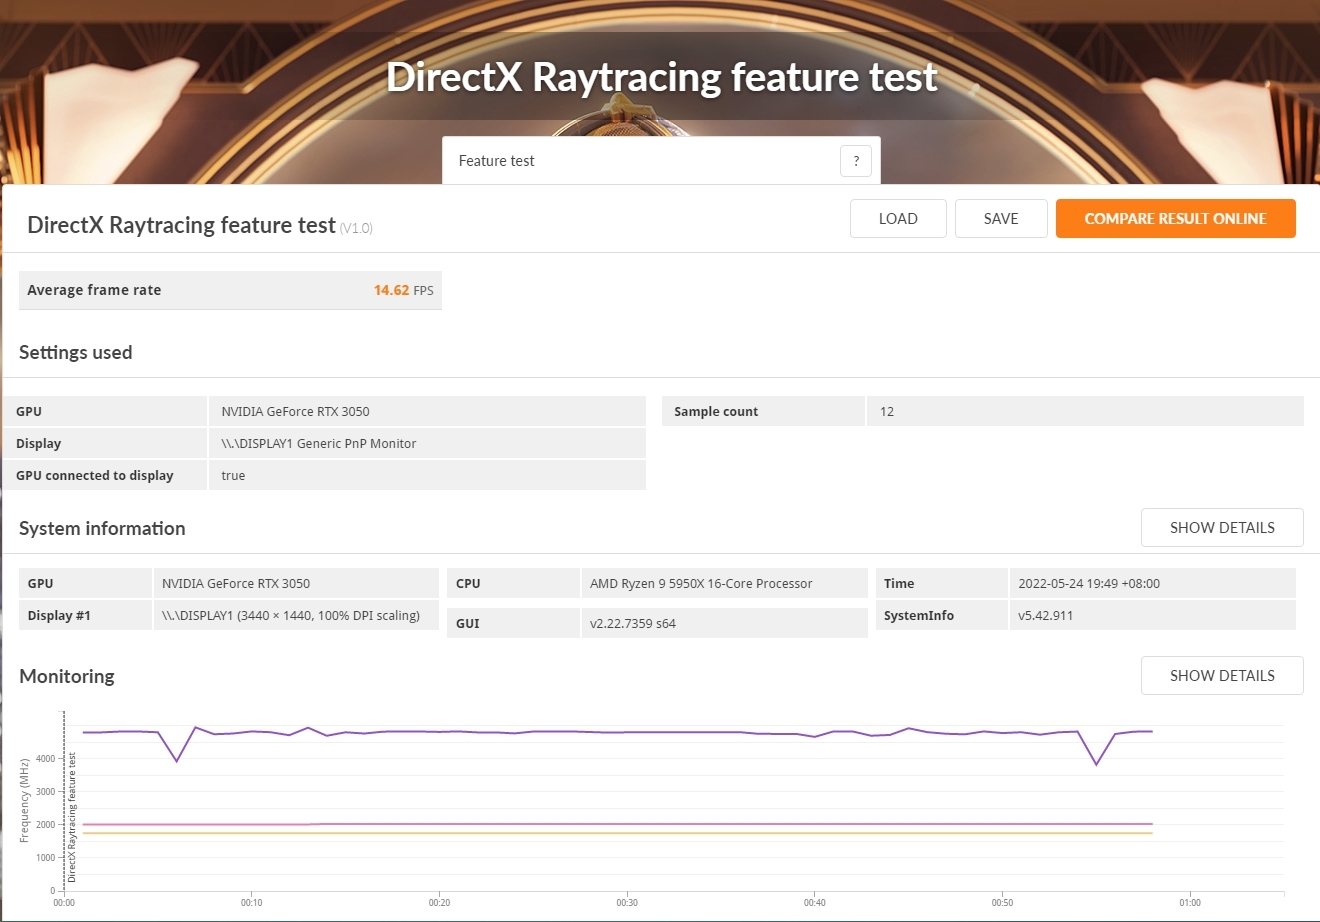The image size is (1320, 922).
Task: Show details for Monitoring section
Action: tap(1222, 676)
